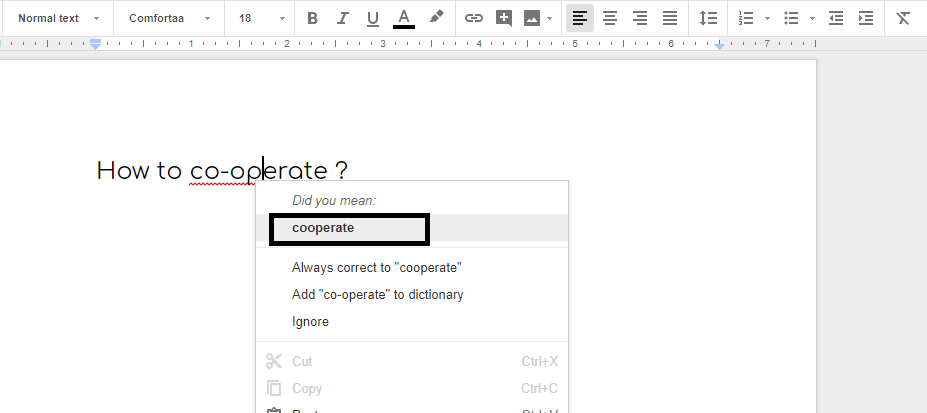This screenshot has height=413, width=927.
Task: Clear text formatting
Action: pyautogui.click(x=903, y=18)
